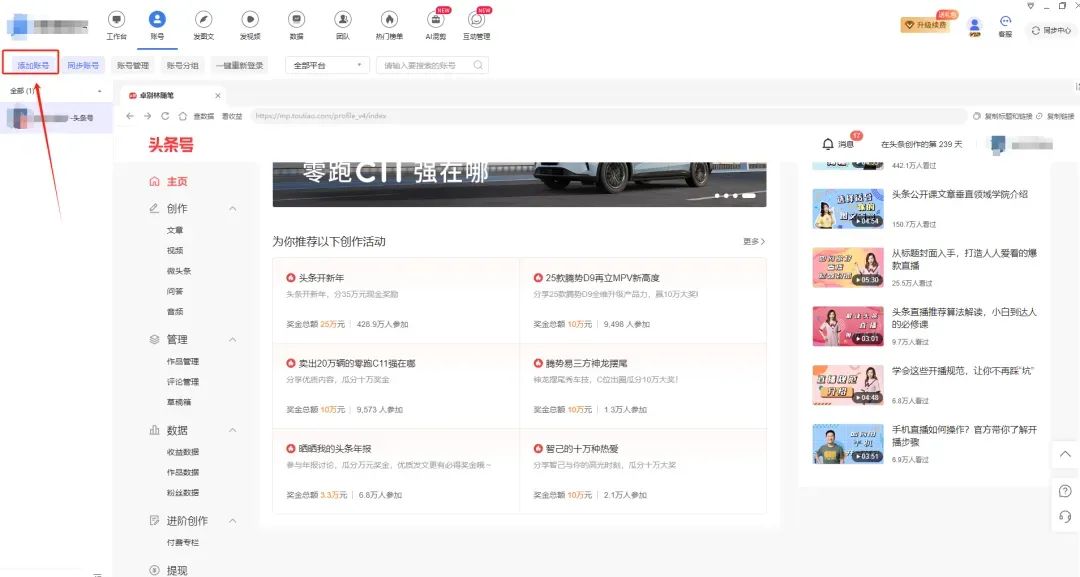
Task: Open 文章 under 创作
Action: pos(175,230)
